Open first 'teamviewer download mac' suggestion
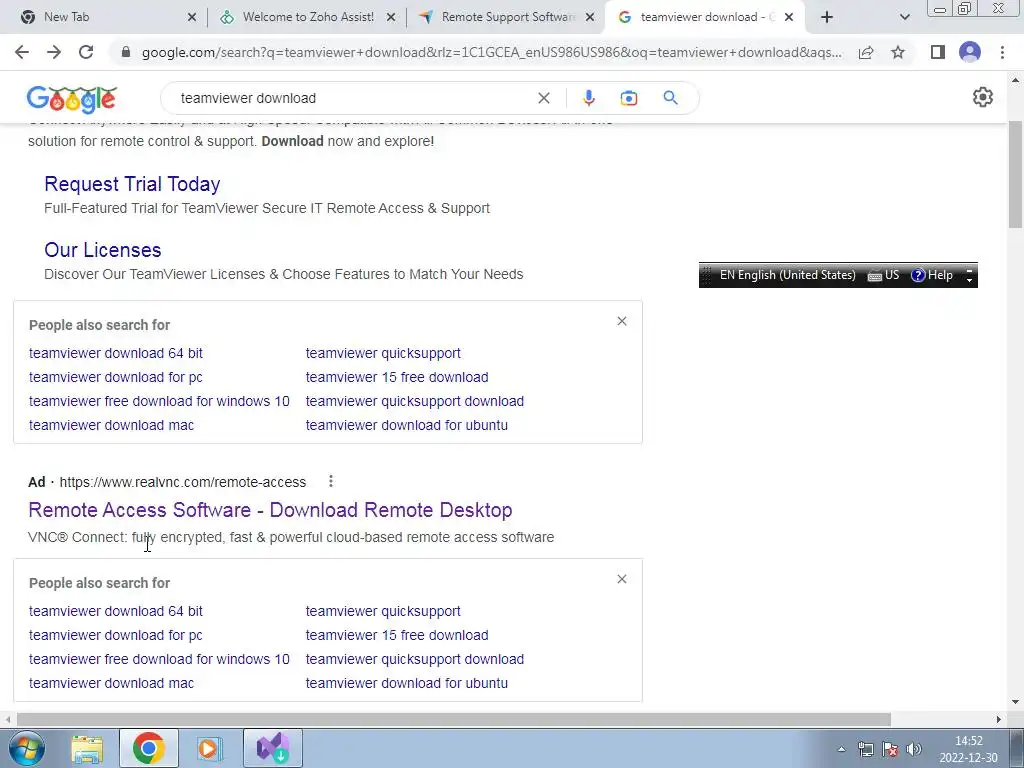 click(x=111, y=425)
